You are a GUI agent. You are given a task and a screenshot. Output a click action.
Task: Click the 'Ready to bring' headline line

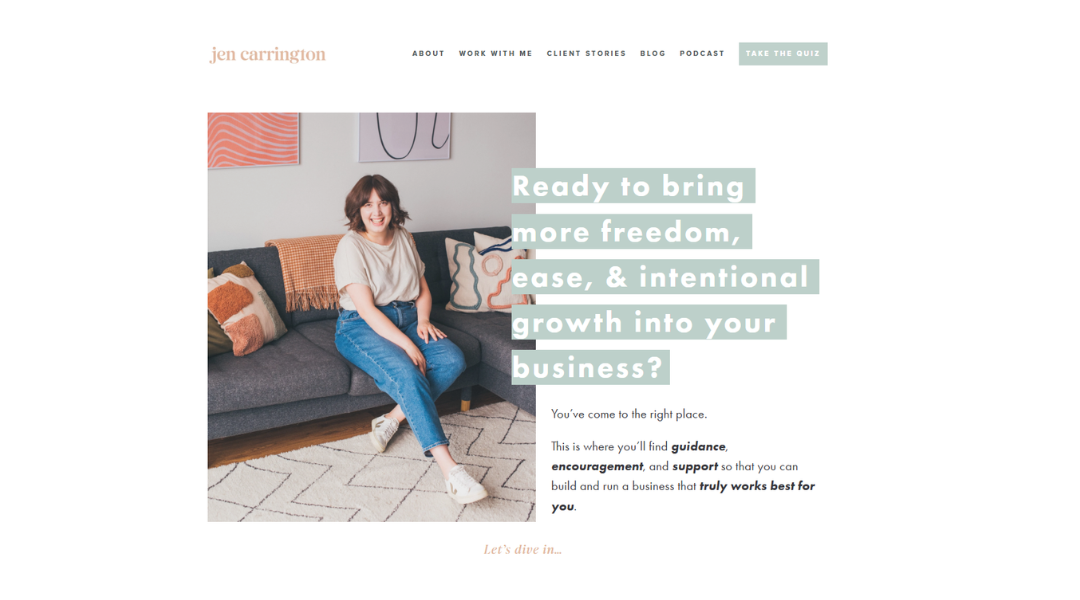(x=633, y=186)
